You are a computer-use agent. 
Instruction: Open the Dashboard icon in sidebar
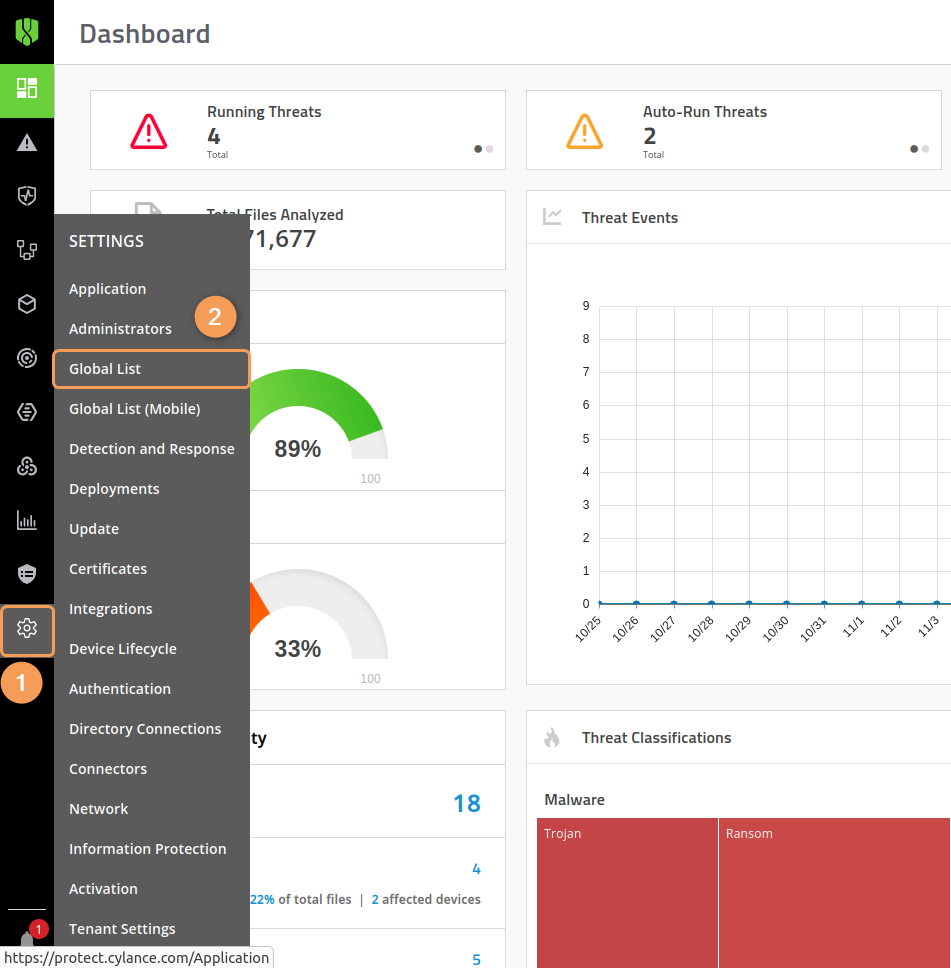click(x=27, y=88)
